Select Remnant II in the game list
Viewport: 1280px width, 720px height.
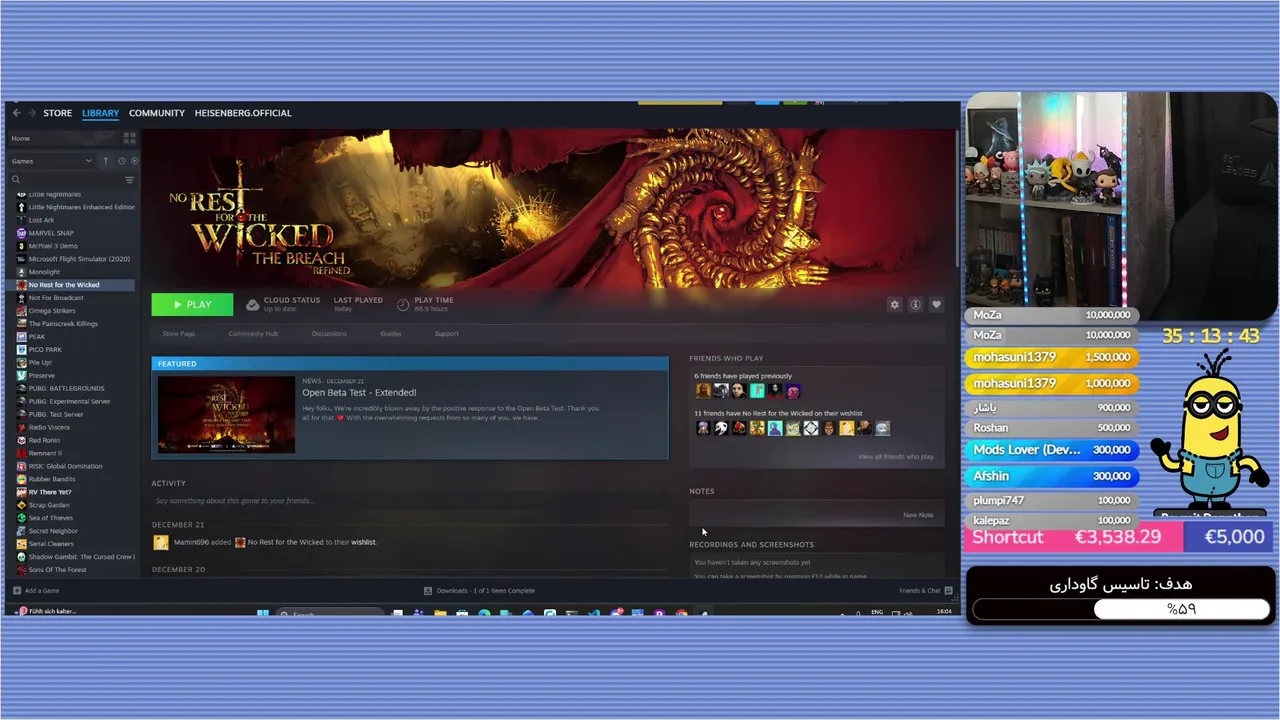click(x=45, y=453)
